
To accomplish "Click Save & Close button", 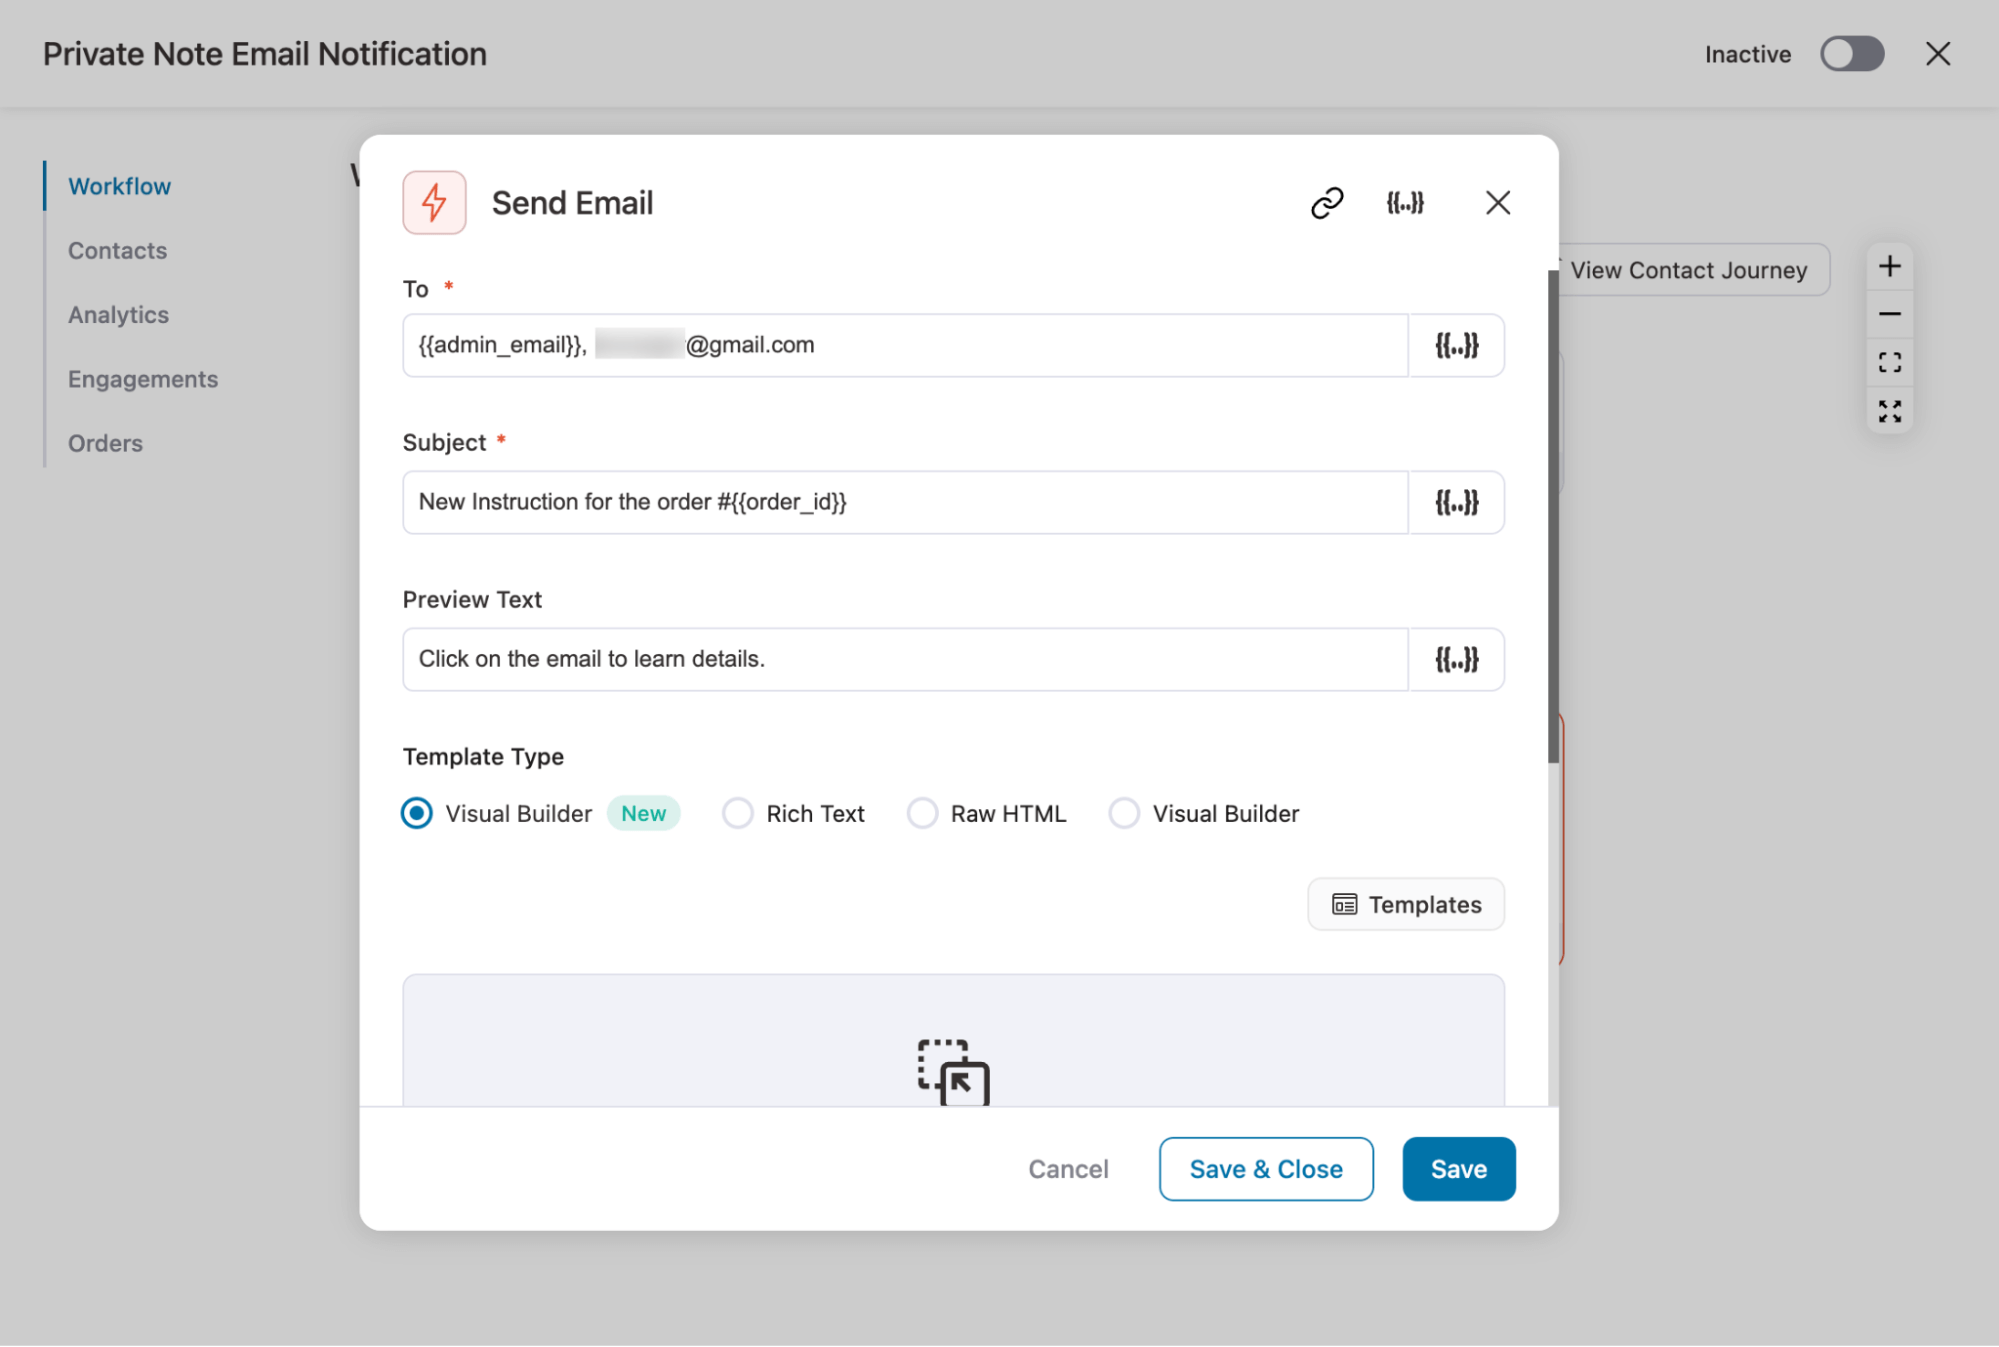I will 1265,1169.
